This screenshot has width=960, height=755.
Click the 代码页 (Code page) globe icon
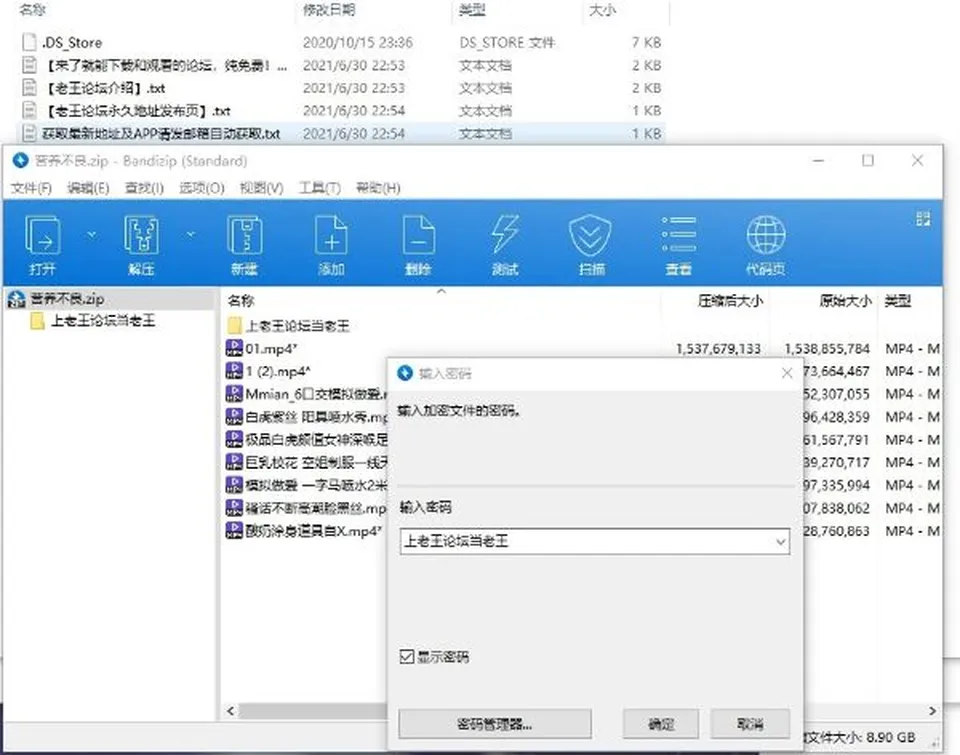(765, 235)
